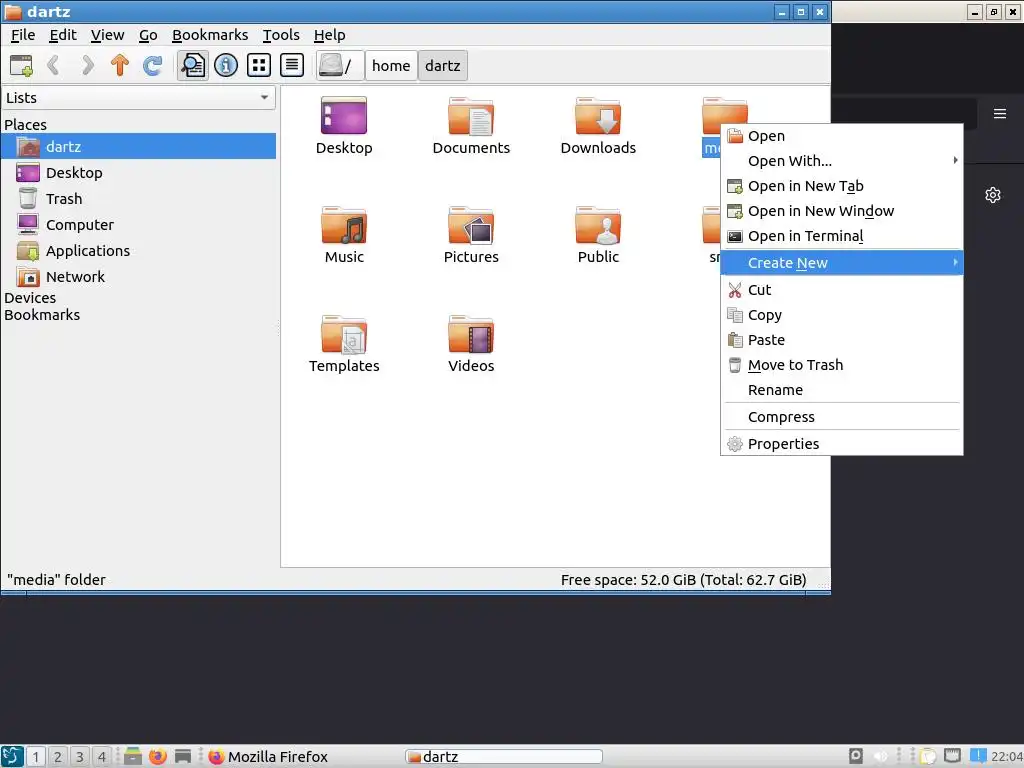This screenshot has height=768, width=1024.
Task: Click the volume icon in system tray
Action: click(881, 756)
